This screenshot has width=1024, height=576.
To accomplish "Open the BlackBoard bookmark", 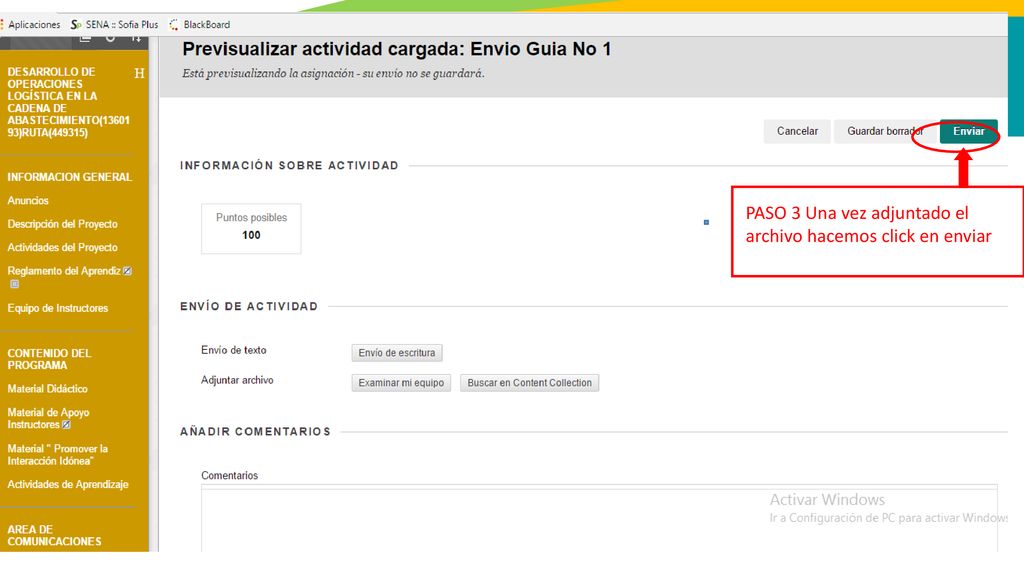I will [x=199, y=24].
